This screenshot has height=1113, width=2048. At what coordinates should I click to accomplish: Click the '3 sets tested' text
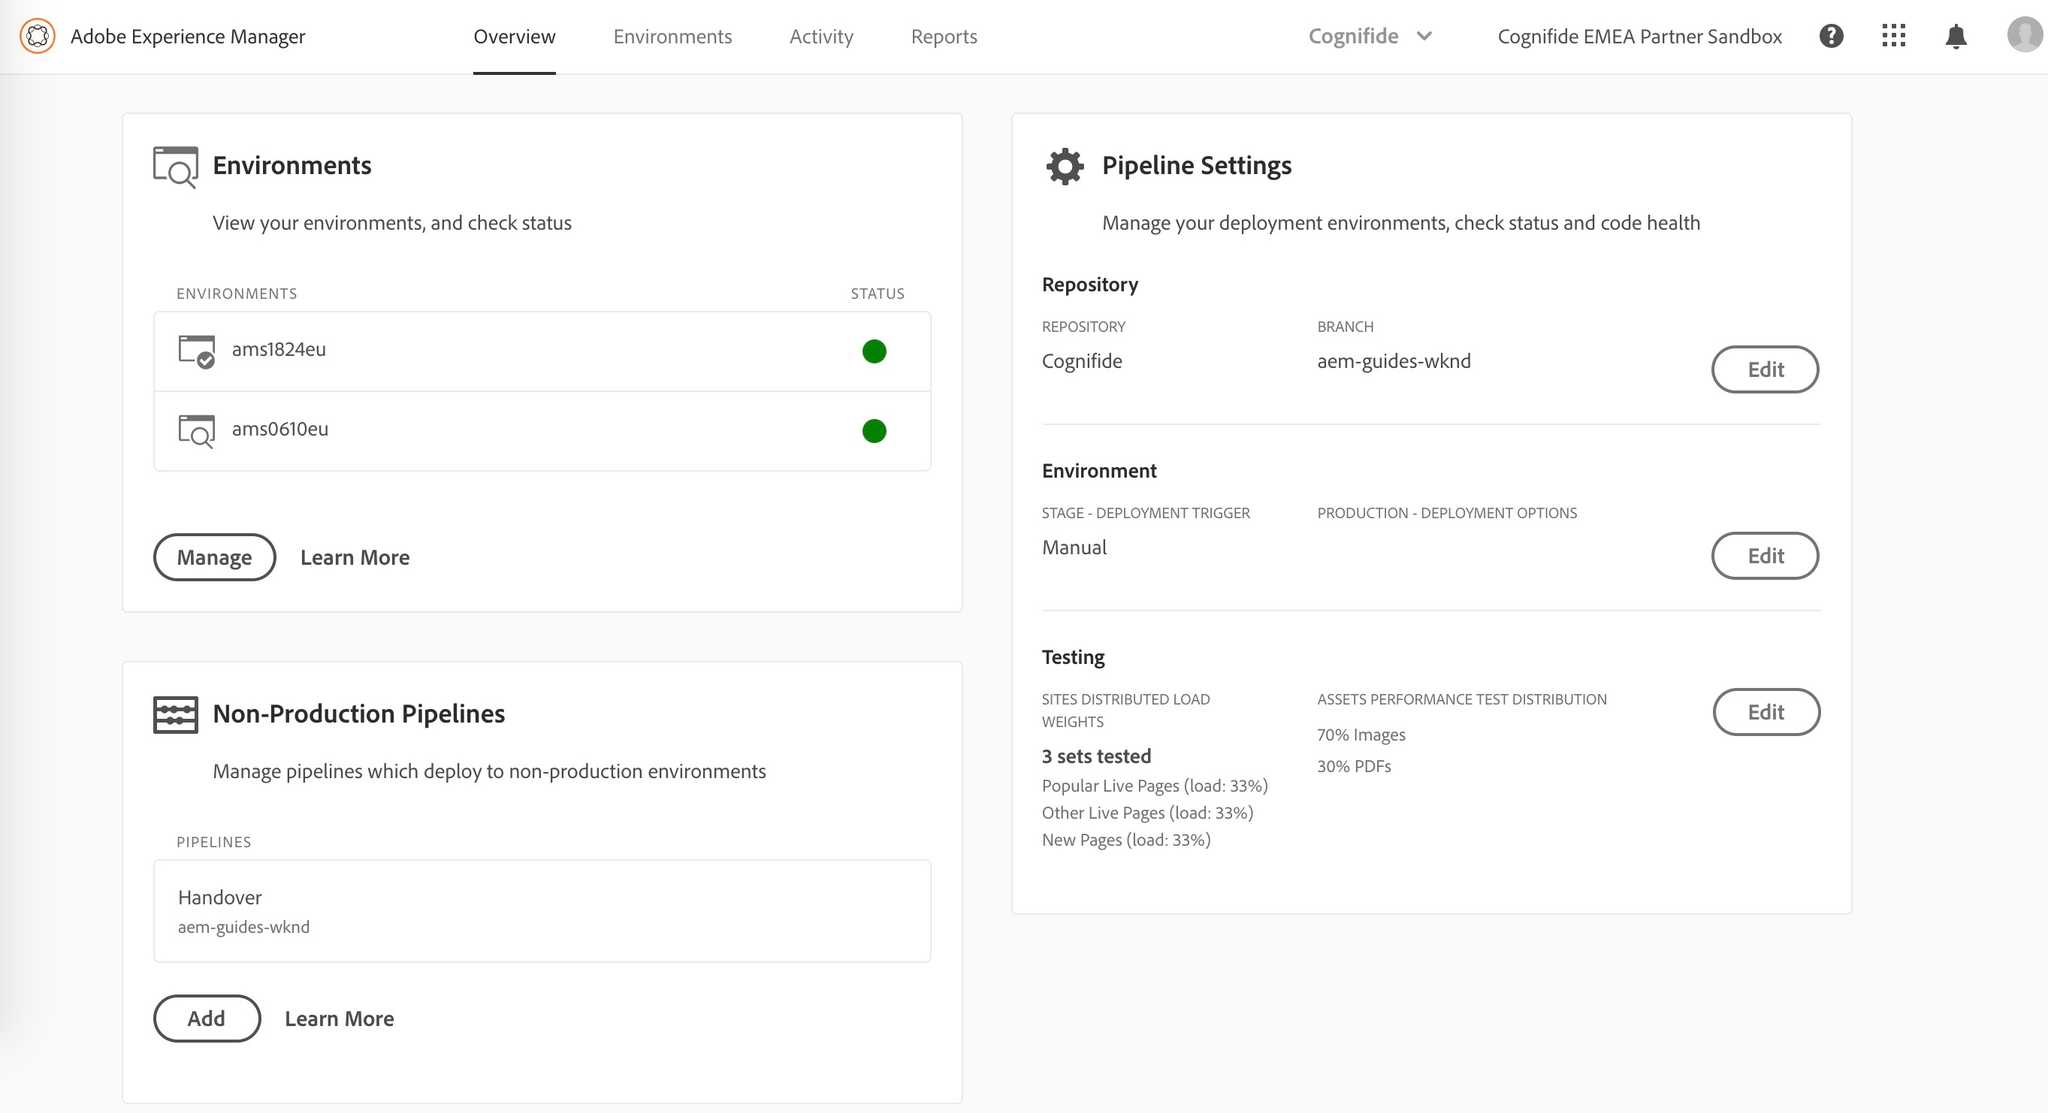(1096, 756)
